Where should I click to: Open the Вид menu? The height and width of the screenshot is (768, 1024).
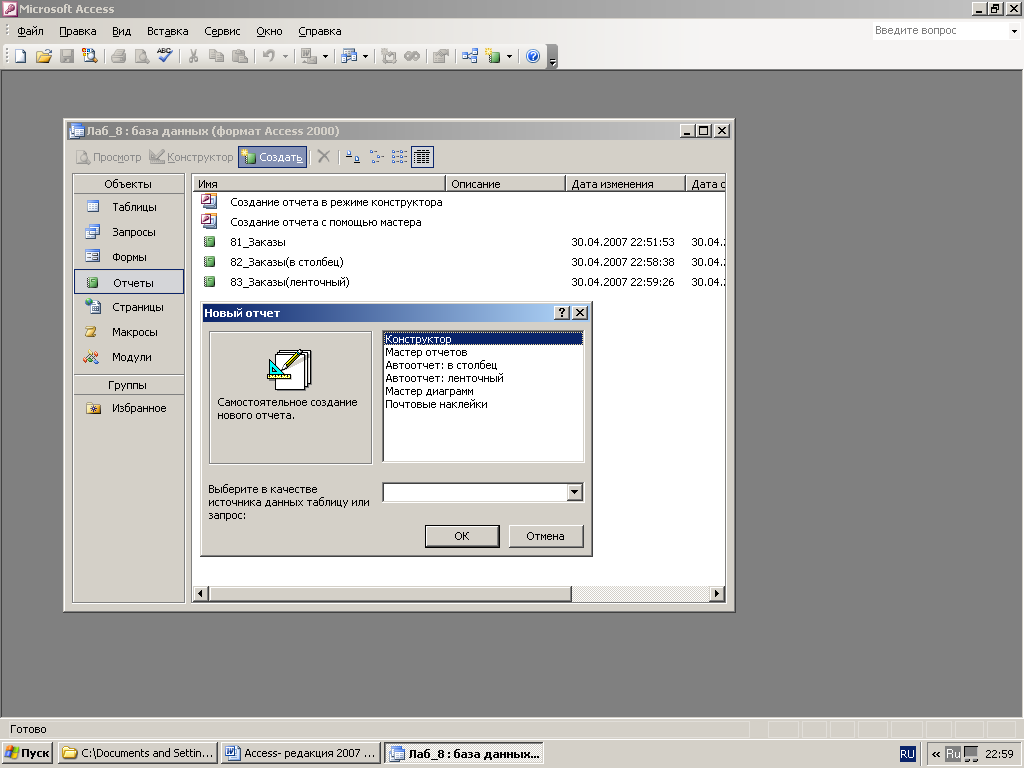[121, 31]
